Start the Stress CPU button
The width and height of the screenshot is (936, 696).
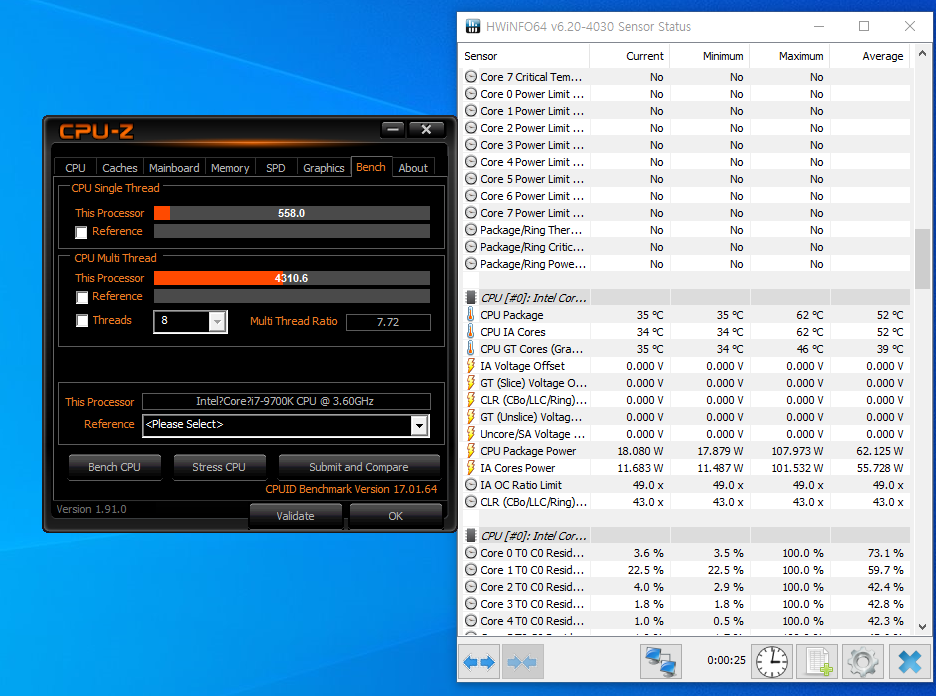[x=219, y=467]
